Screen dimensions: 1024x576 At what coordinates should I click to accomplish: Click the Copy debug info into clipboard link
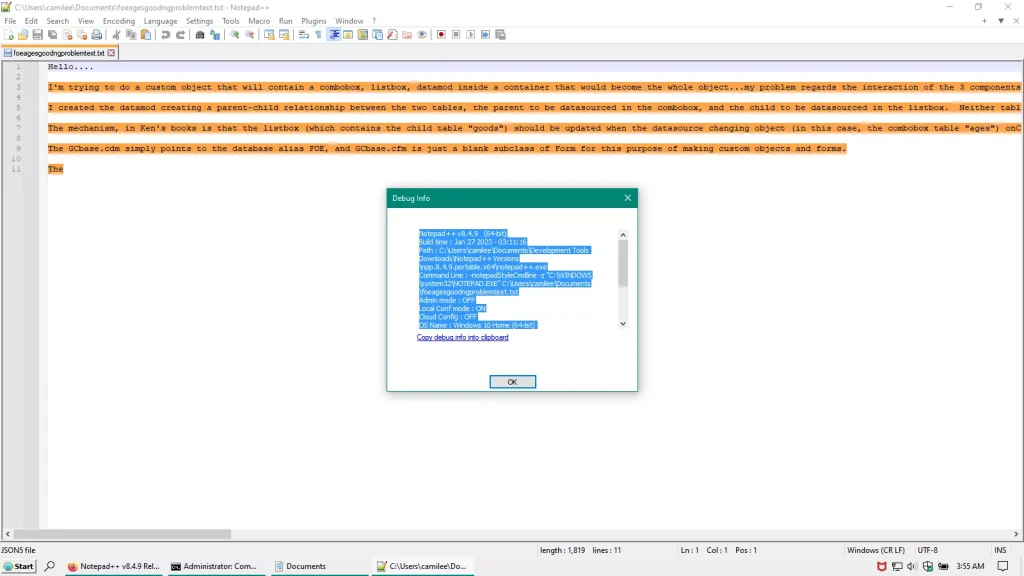(462, 337)
